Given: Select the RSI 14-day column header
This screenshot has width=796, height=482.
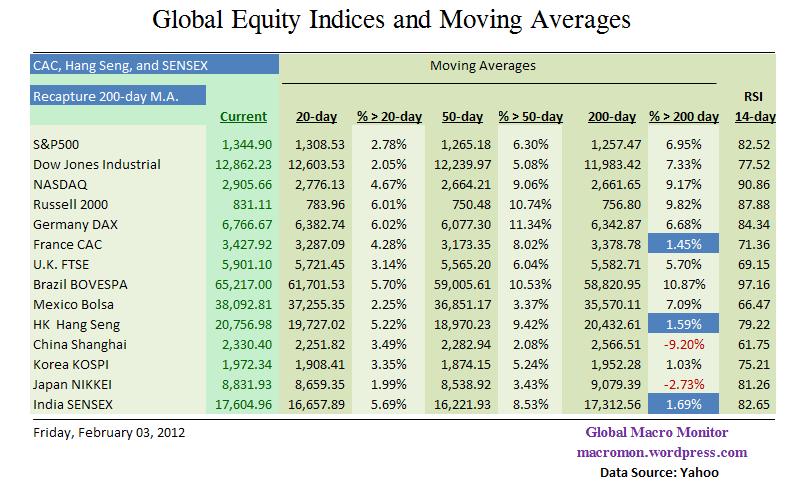Looking at the screenshot, I should click(x=755, y=108).
